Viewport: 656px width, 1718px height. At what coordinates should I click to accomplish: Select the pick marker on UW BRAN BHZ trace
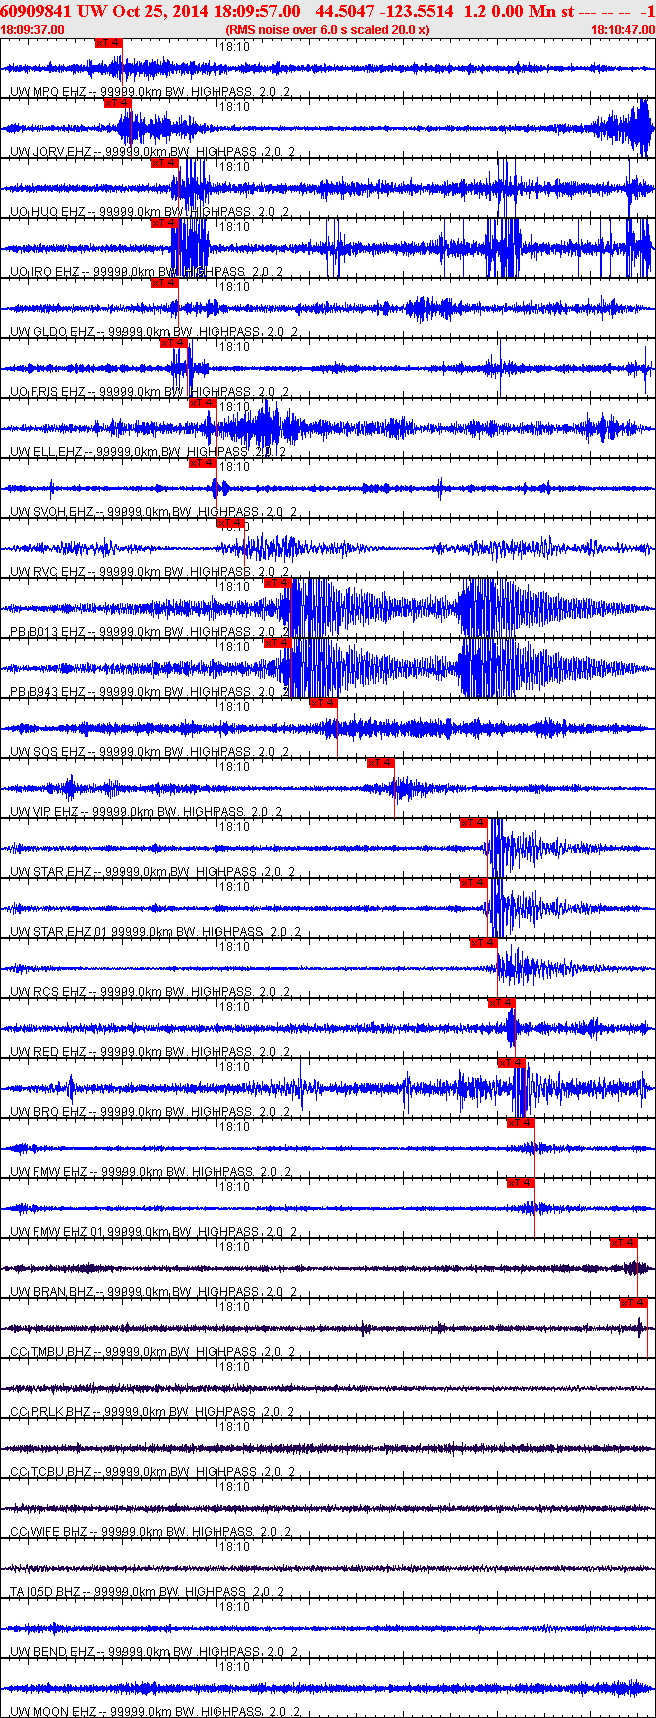point(623,1243)
